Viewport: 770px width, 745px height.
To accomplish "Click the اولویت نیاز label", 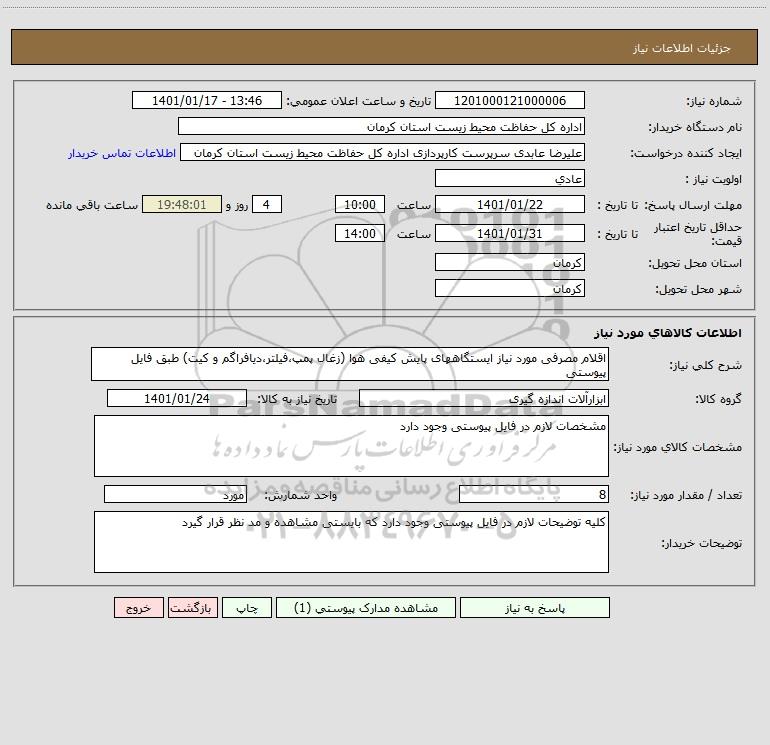I will coord(714,180).
